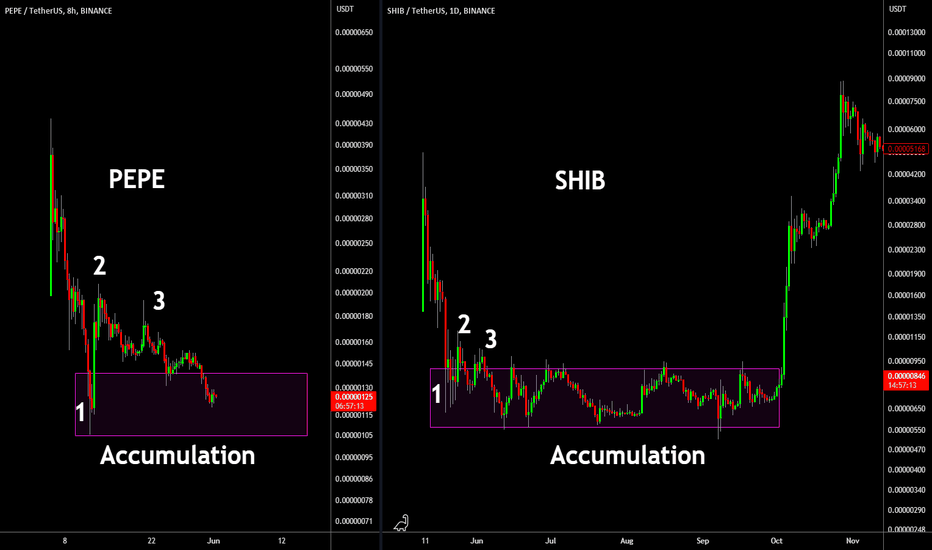
Task: Click the PEPE / TetherUS, 8h, BINANCE symbol title
Action: [58, 11]
